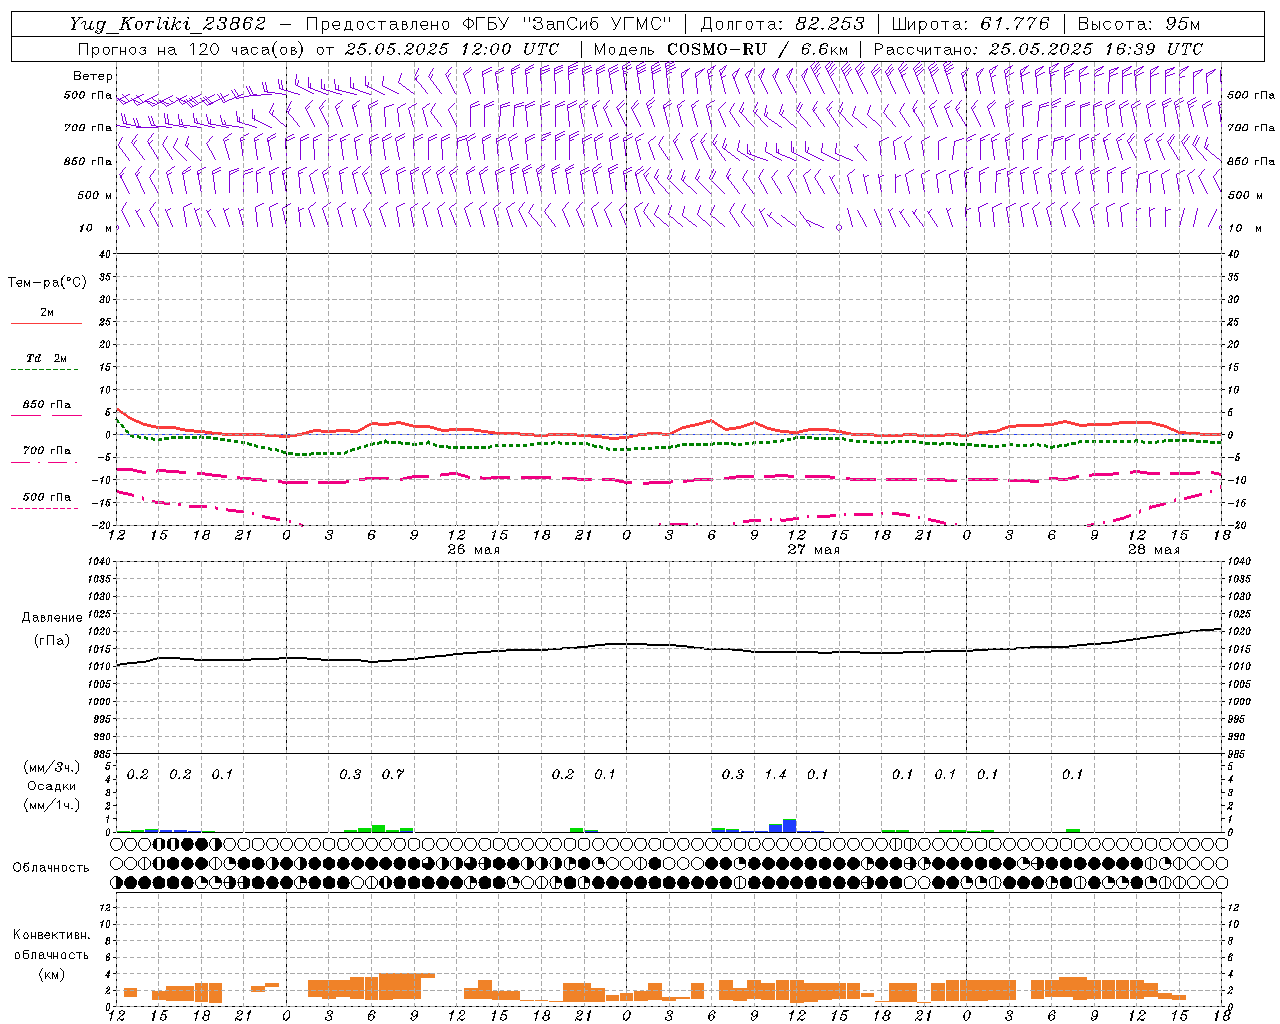Click the computed time 25.05.2025 16:39 UTC
Screen dimensions: 1280x1024
1096,49
